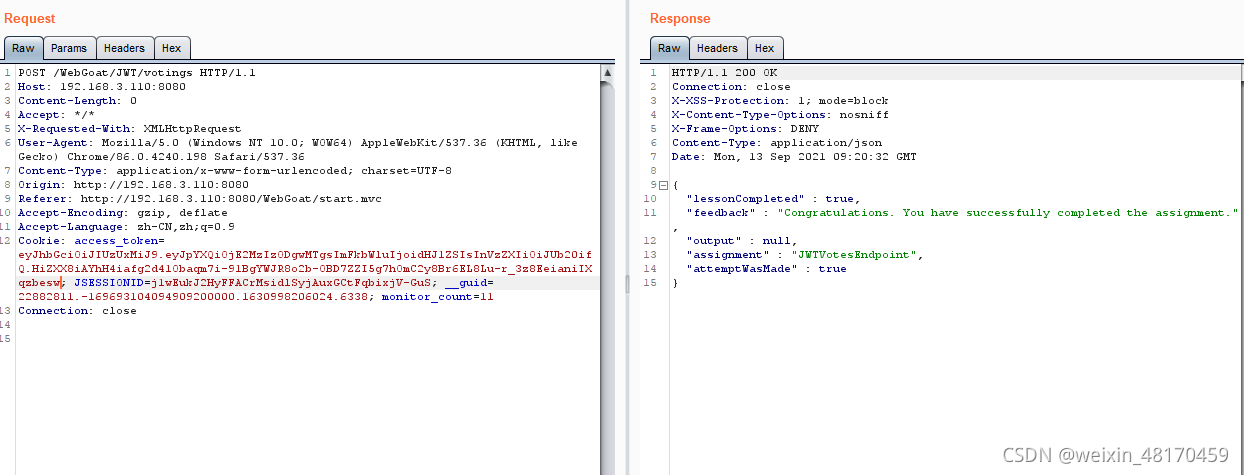Click the Accept-Language: zh-CN header line
1244x475 pixels.
point(126,227)
